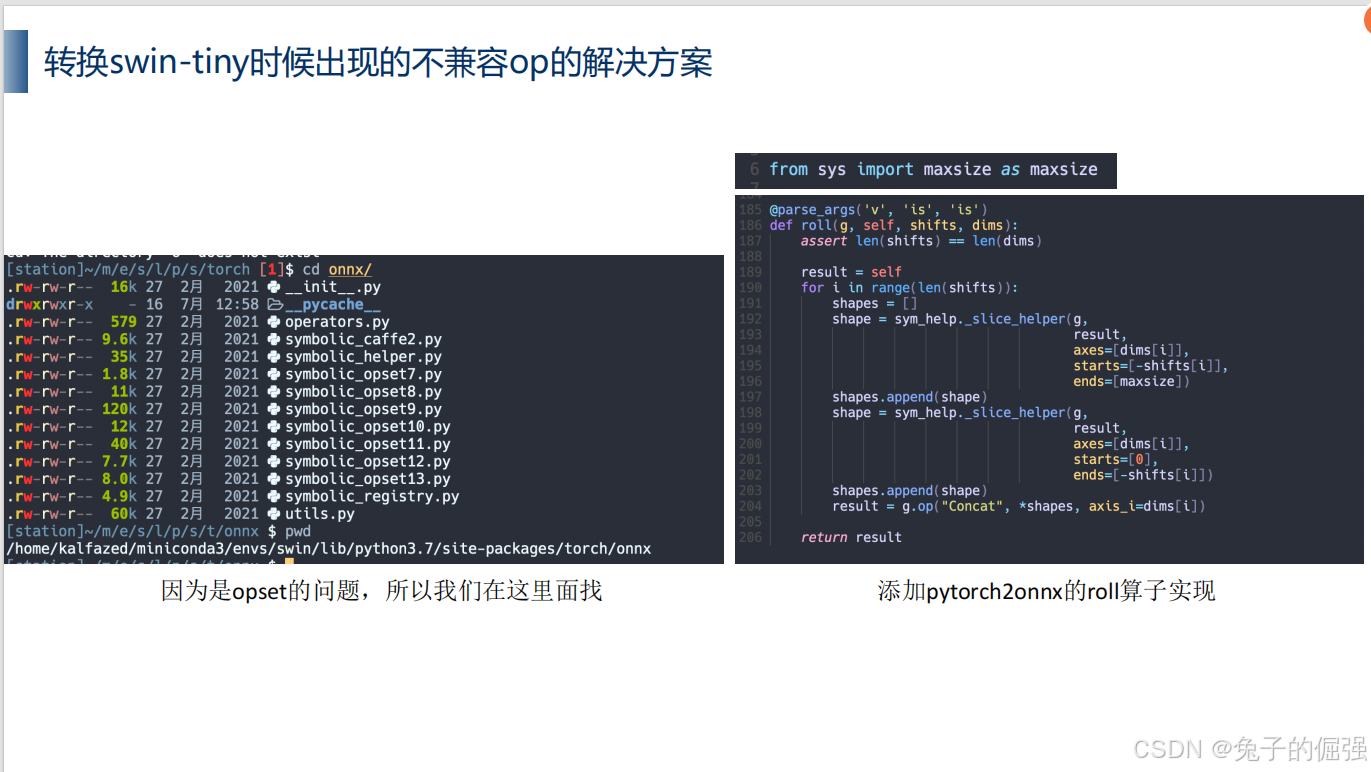Viewport: 1371px width, 772px height.
Task: Select the symbolic_opset9.py file name
Action: click(x=363, y=410)
